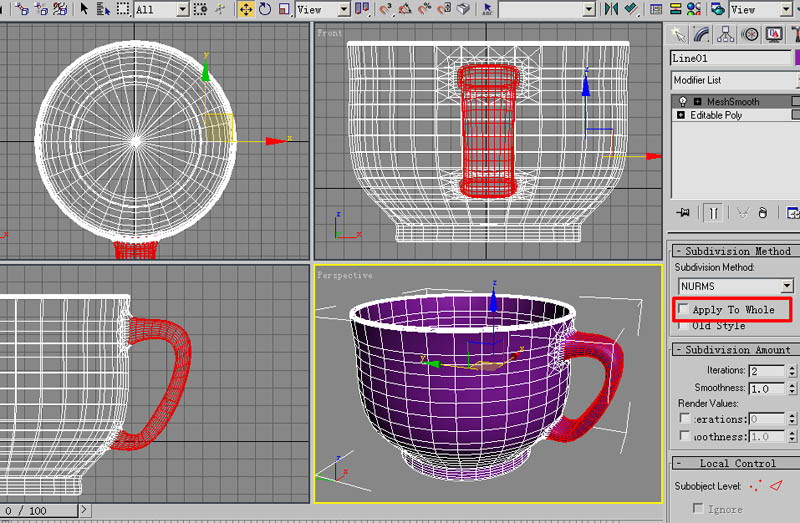Viewport: 800px width, 523px height.
Task: Collapse the Subdivision Amount rollout
Action: click(x=736, y=350)
